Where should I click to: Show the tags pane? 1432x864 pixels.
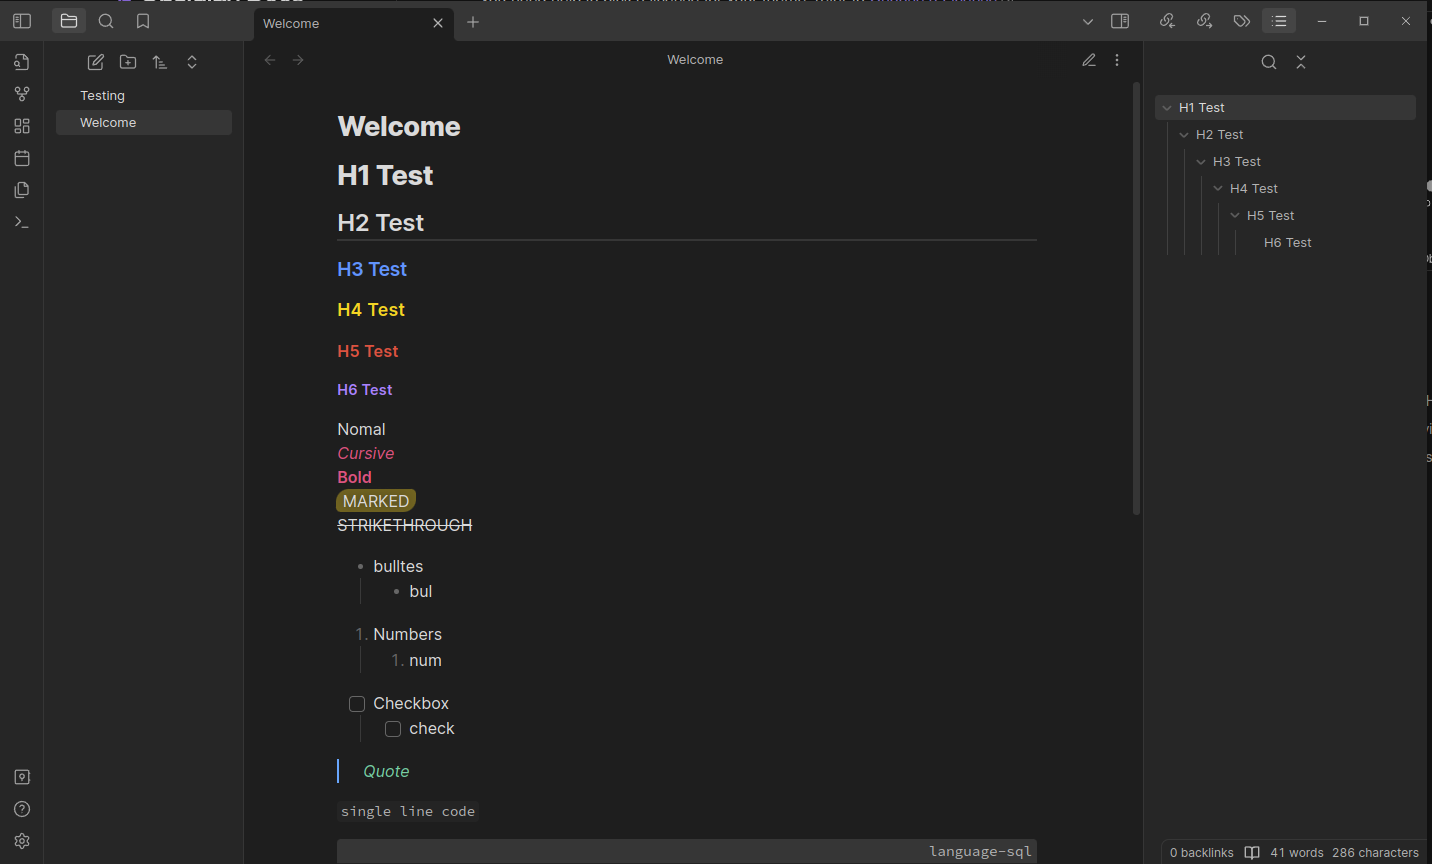pyautogui.click(x=1241, y=21)
